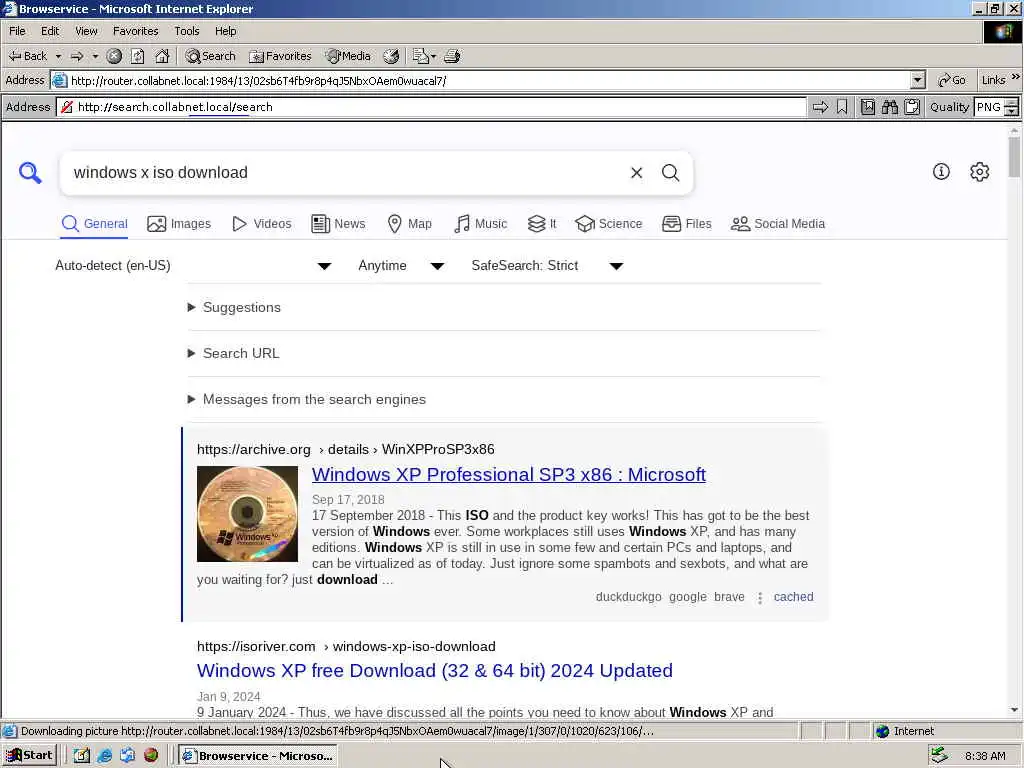Open Windows XP Professional SP3 x86 result link
The image size is (1024, 768).
(x=509, y=475)
